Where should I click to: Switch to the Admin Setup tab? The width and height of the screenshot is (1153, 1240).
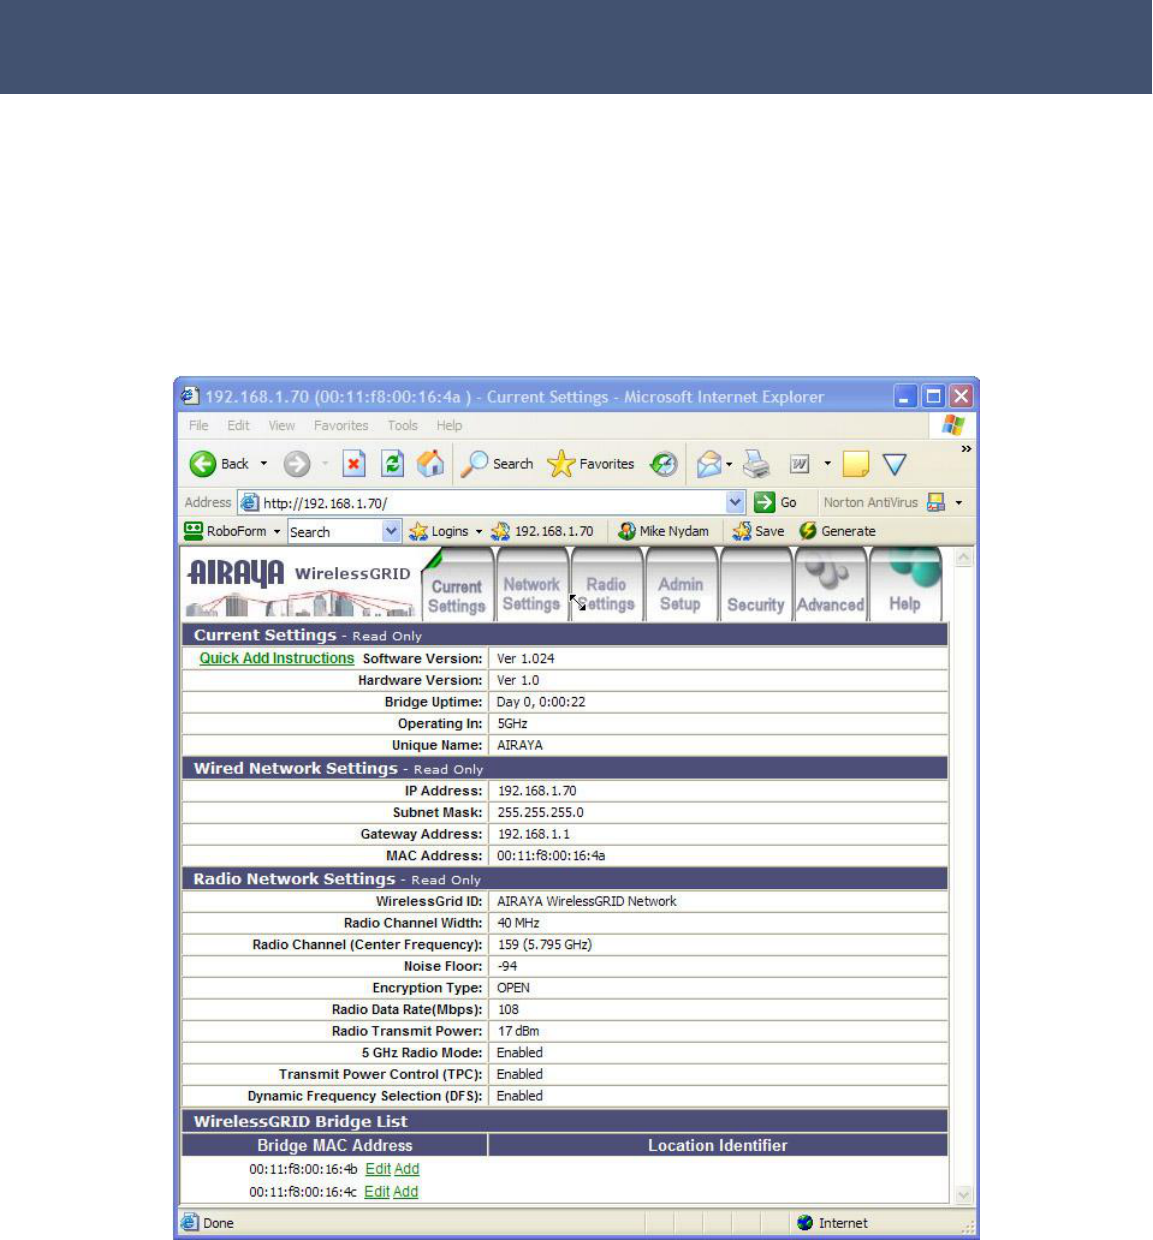tap(680, 587)
